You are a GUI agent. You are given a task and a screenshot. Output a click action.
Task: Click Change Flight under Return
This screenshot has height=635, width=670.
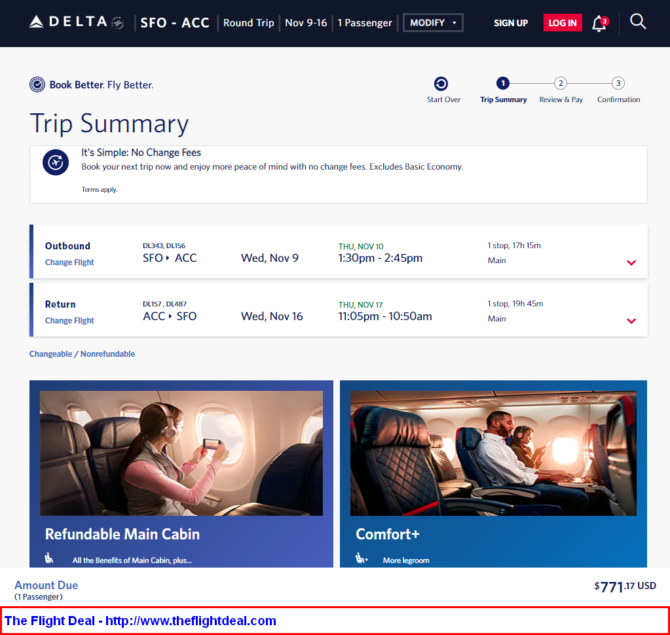(x=69, y=320)
